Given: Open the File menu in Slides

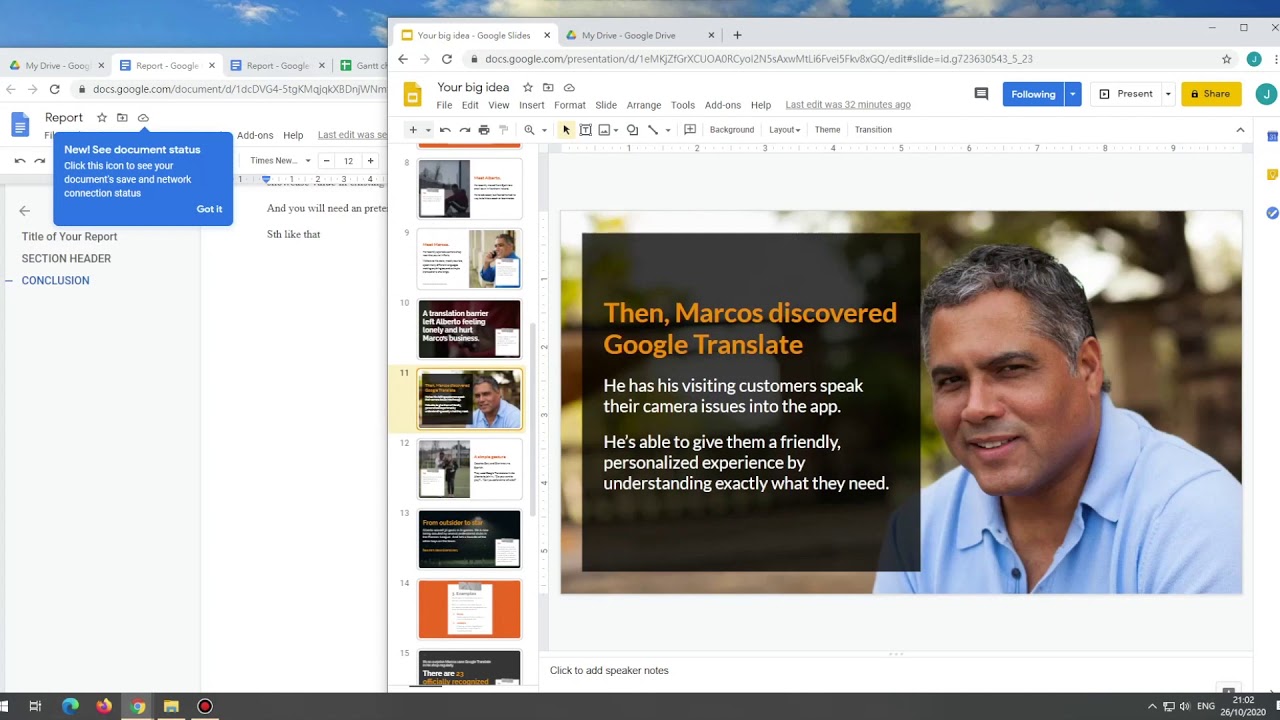Looking at the screenshot, I should [x=444, y=105].
